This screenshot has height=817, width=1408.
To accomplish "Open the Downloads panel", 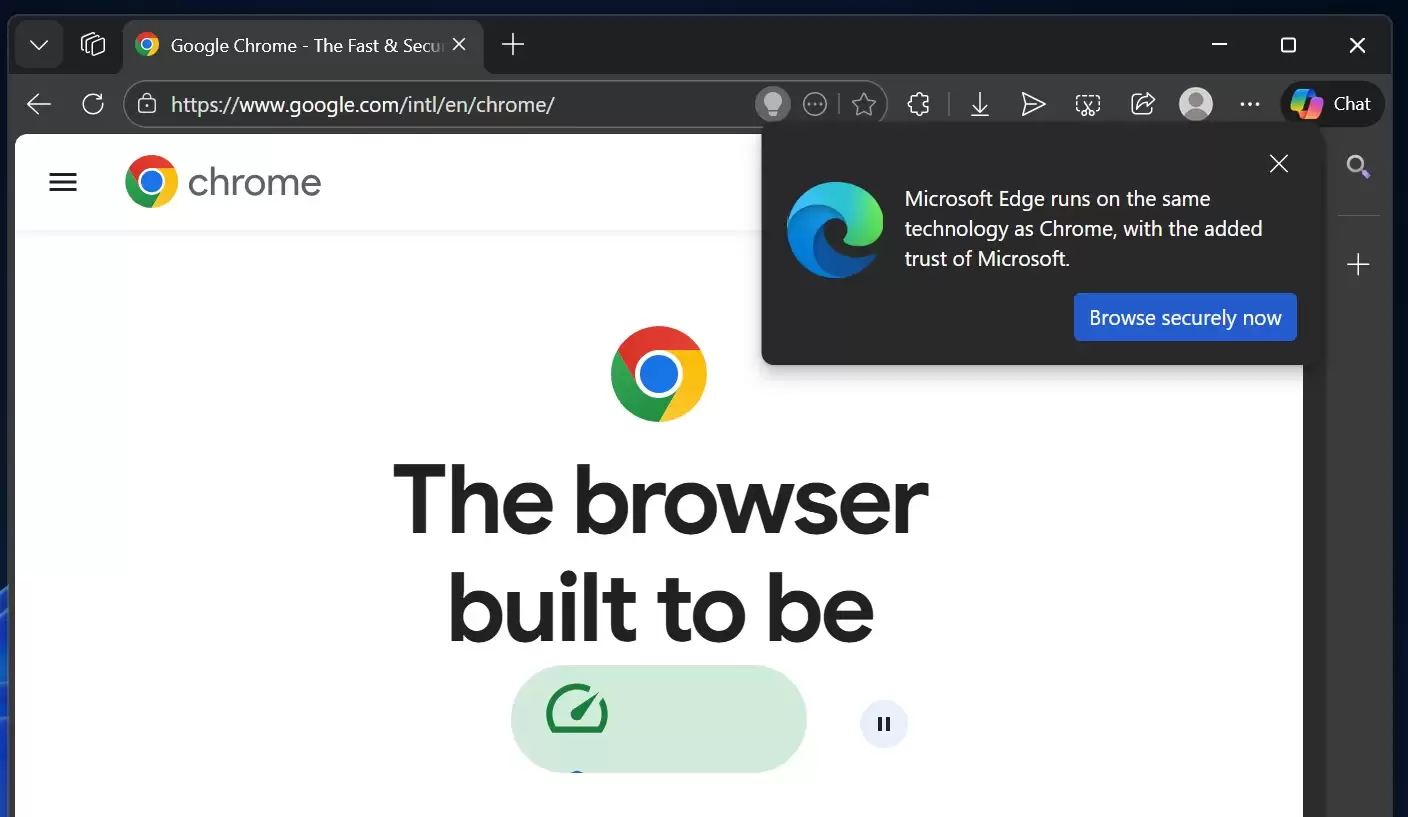I will [x=979, y=104].
